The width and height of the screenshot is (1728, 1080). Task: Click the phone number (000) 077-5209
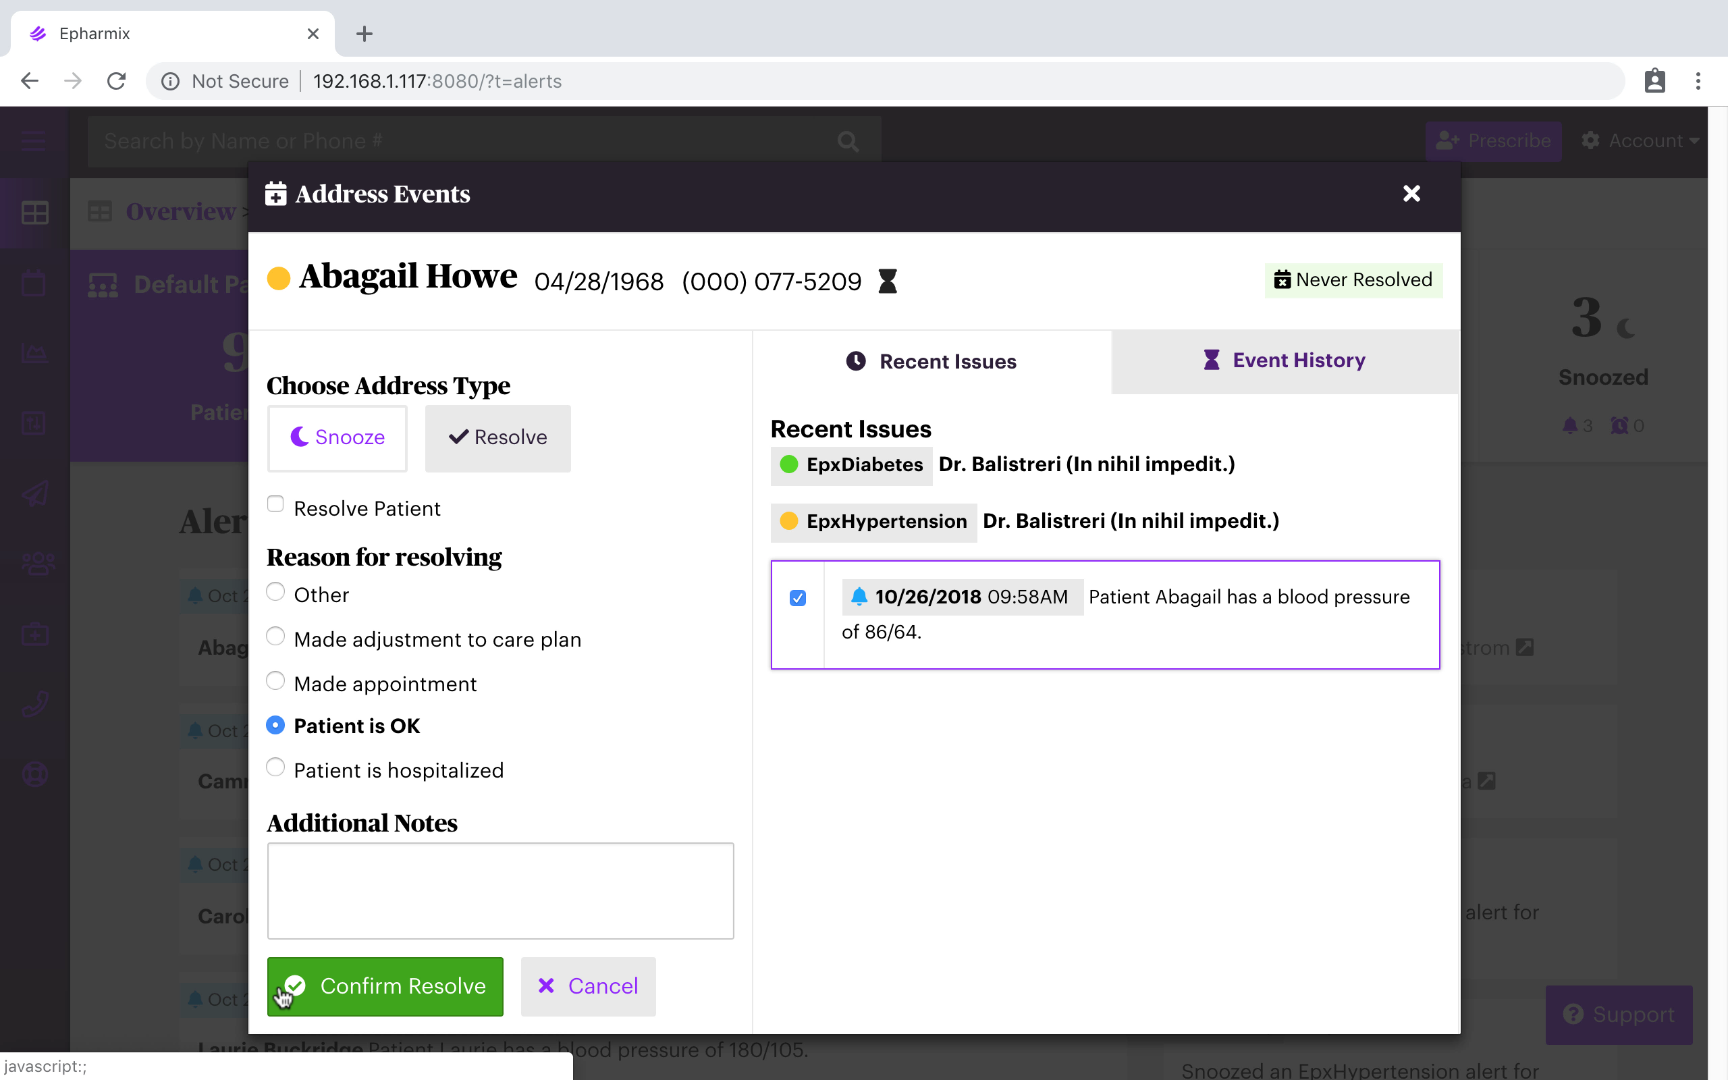[x=772, y=282]
